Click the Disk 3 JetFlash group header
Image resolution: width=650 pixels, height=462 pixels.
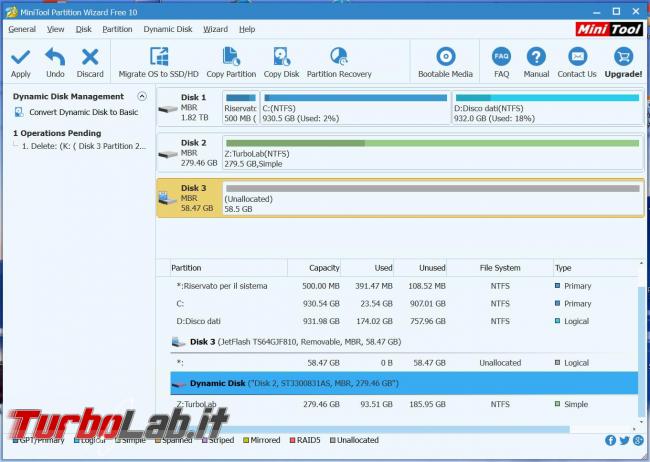404,342
